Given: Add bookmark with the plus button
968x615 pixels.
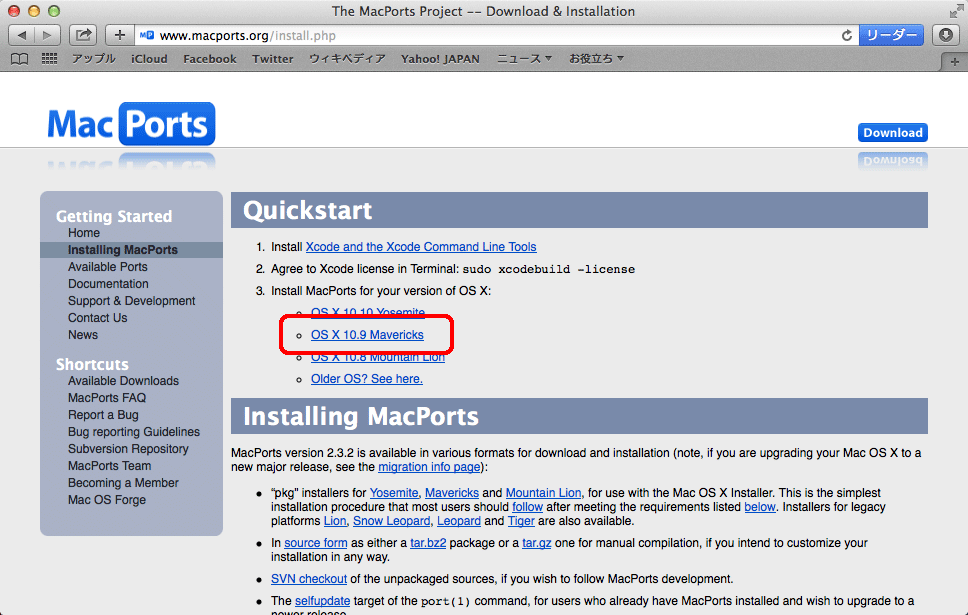Looking at the screenshot, I should tap(120, 35).
